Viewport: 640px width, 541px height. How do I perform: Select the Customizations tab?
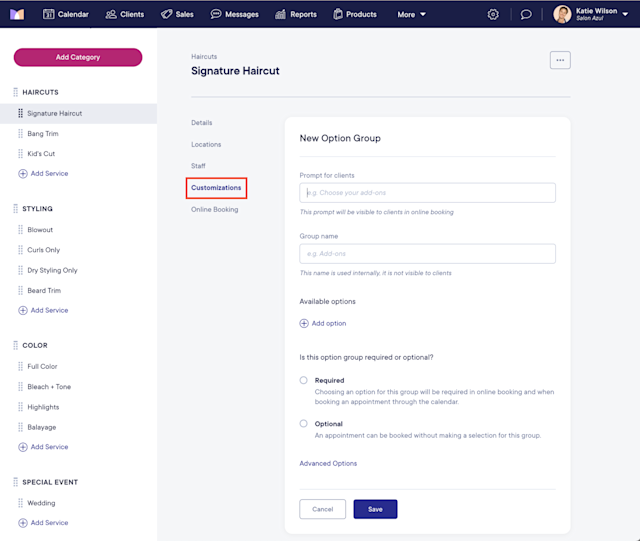(x=216, y=188)
